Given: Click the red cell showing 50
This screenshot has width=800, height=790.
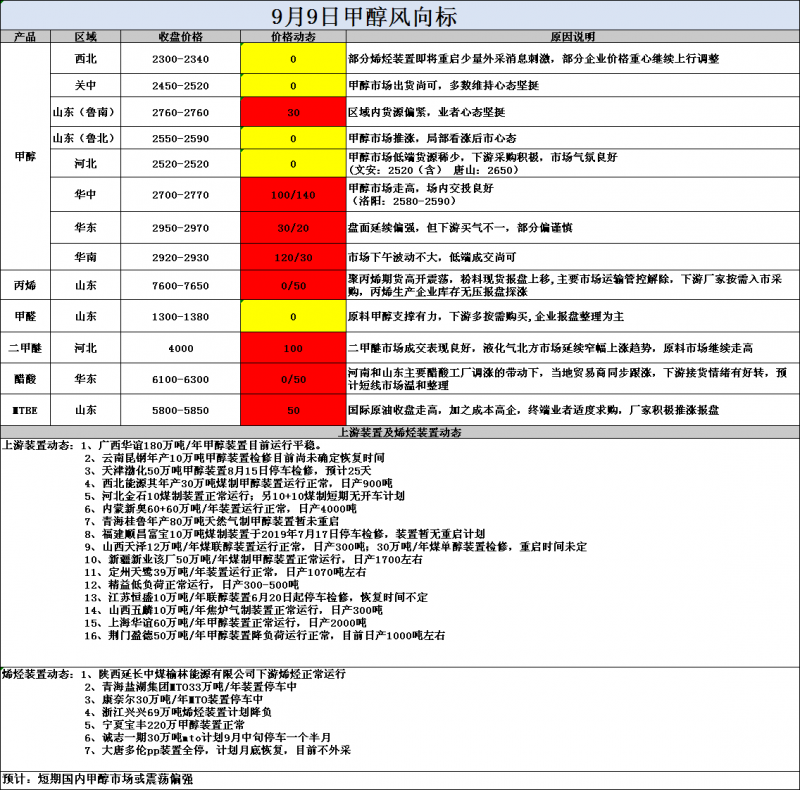Looking at the screenshot, I should click(293, 410).
